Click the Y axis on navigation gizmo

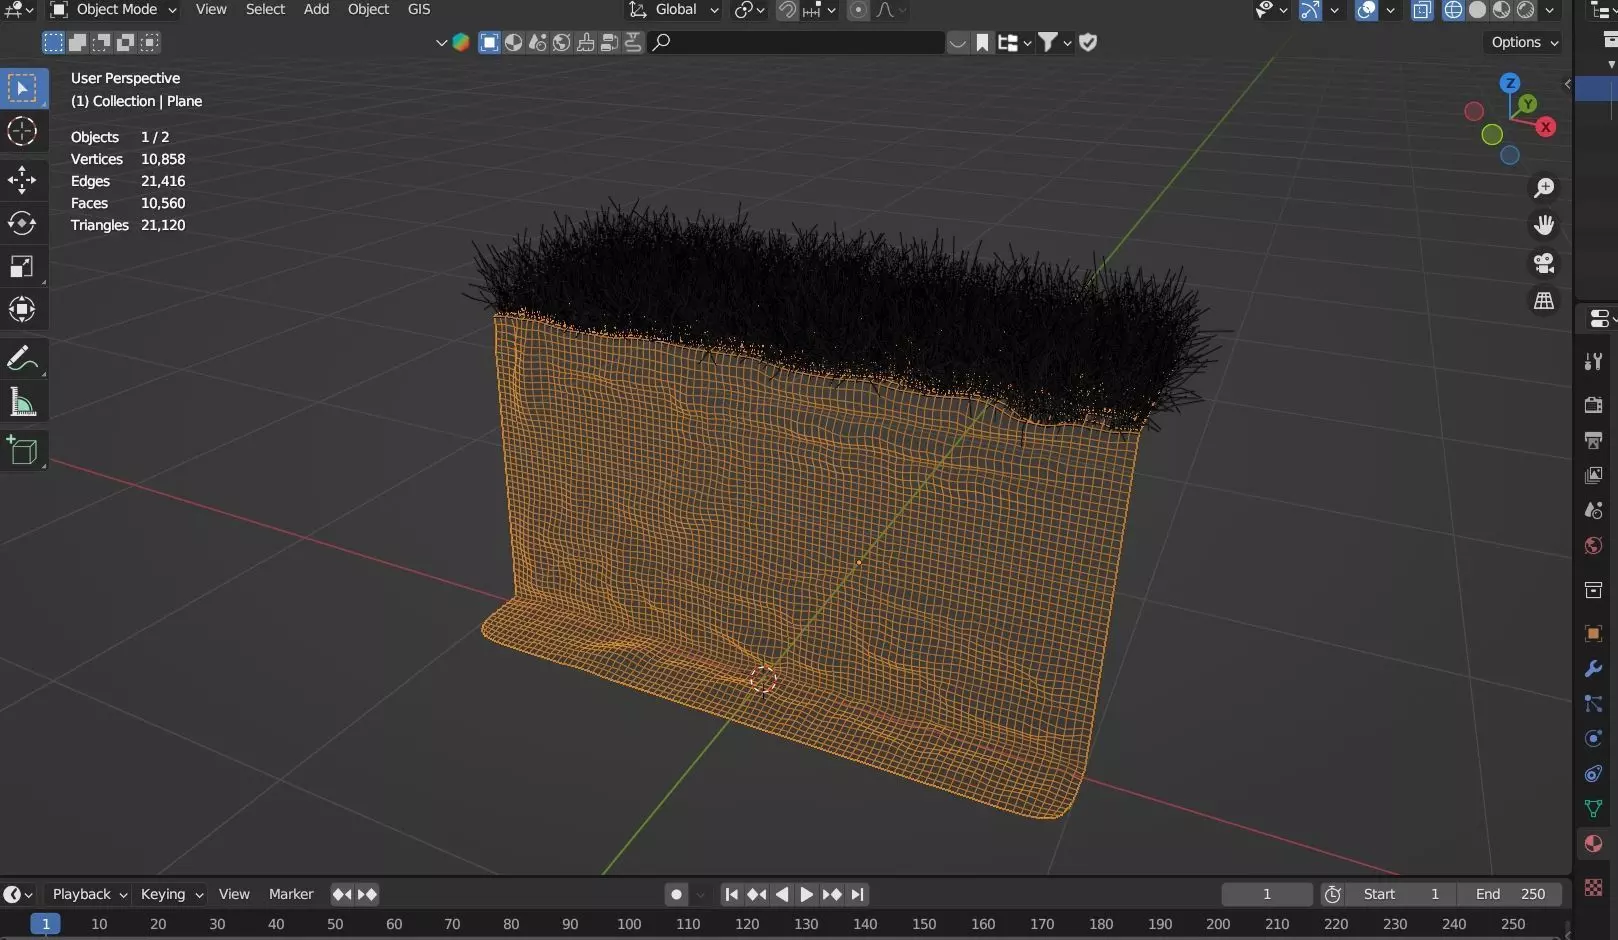[x=1528, y=104]
